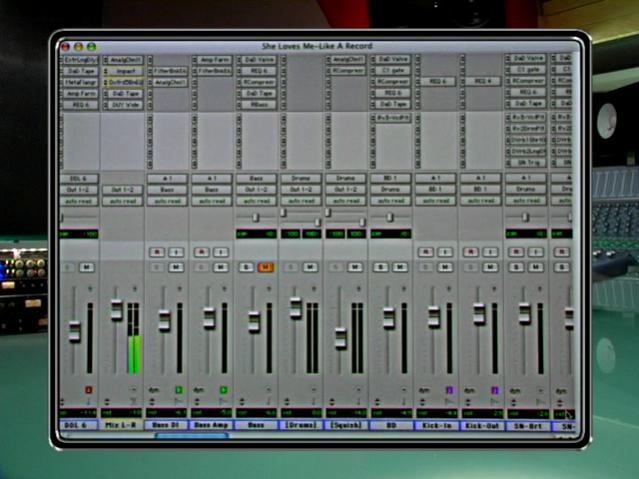Solo the Bass track
639x479 pixels.
(x=247, y=267)
